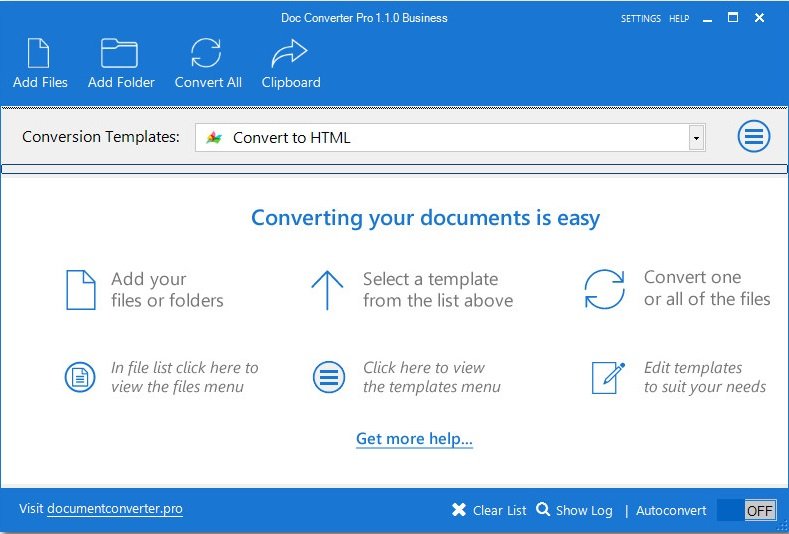The width and height of the screenshot is (789, 534).
Task: Click Clear List in the status bar
Action: [x=489, y=510]
